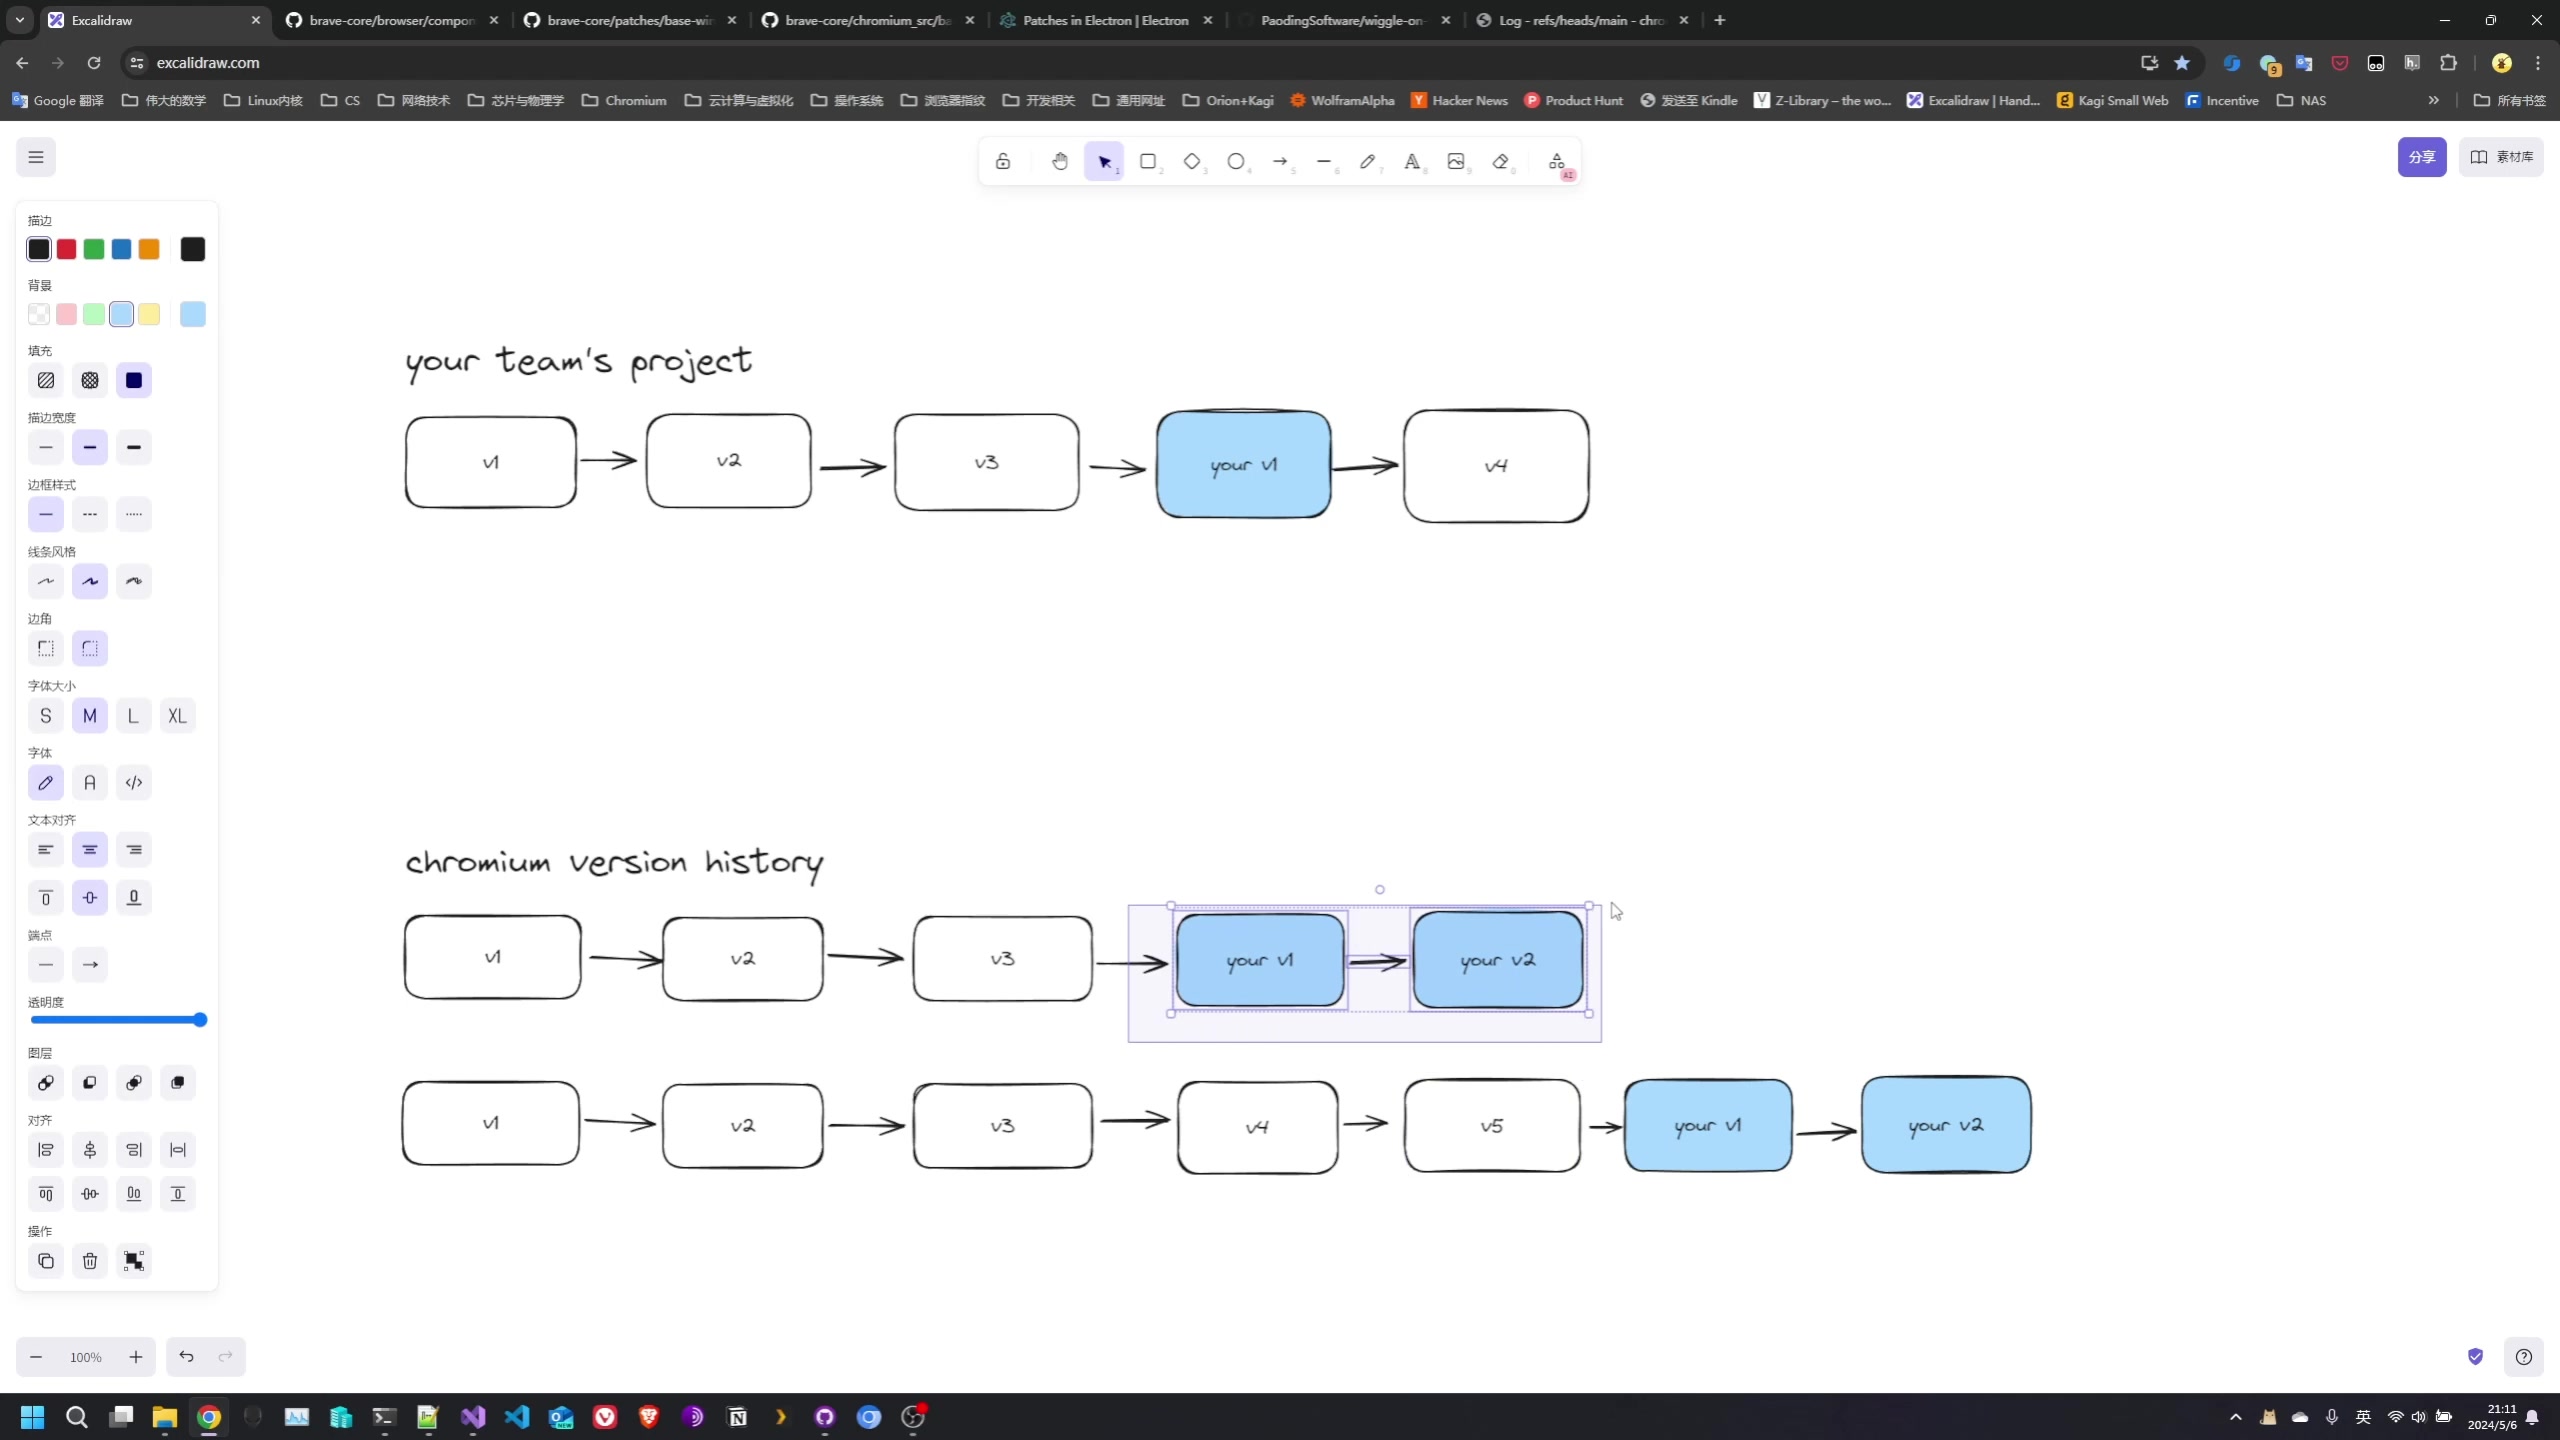The width and height of the screenshot is (2560, 1440).
Task: Select the eraser tool
Action: tap(1503, 162)
